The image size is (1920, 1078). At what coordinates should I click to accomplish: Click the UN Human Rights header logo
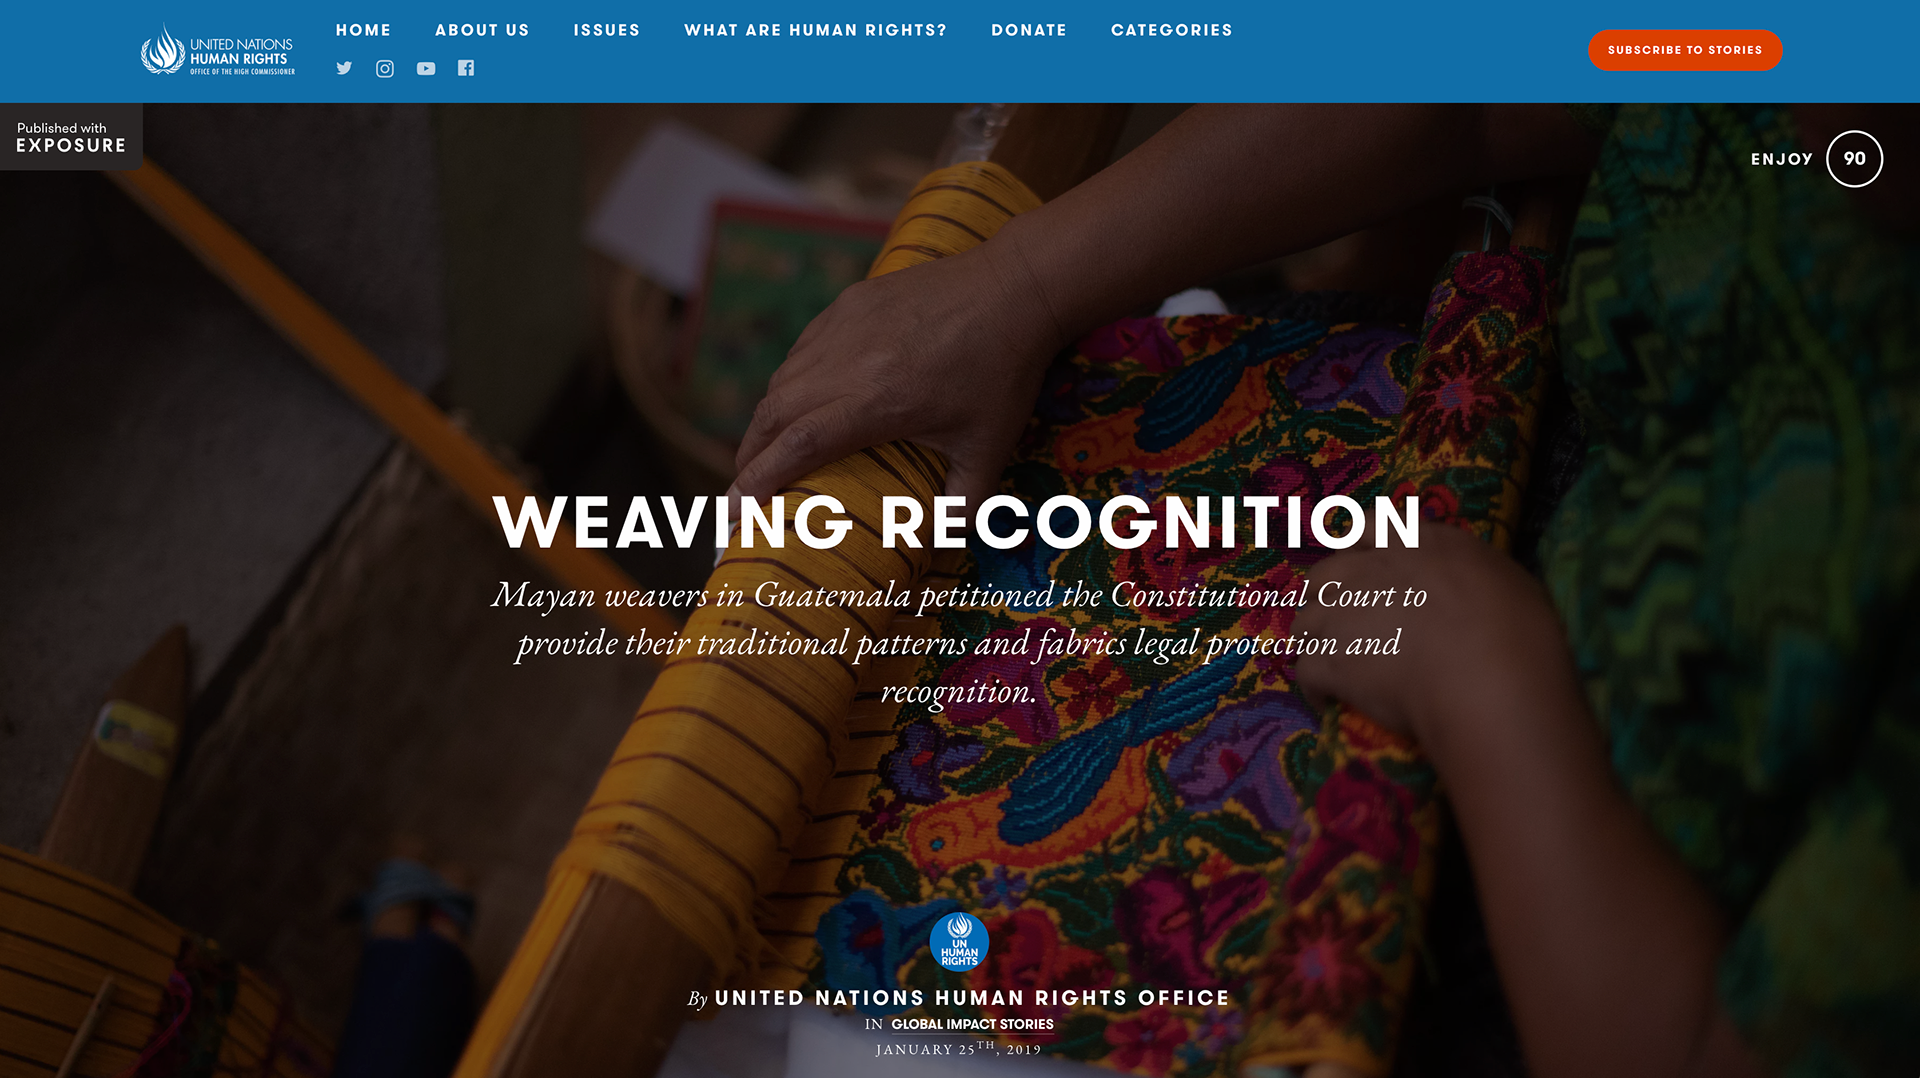point(218,50)
